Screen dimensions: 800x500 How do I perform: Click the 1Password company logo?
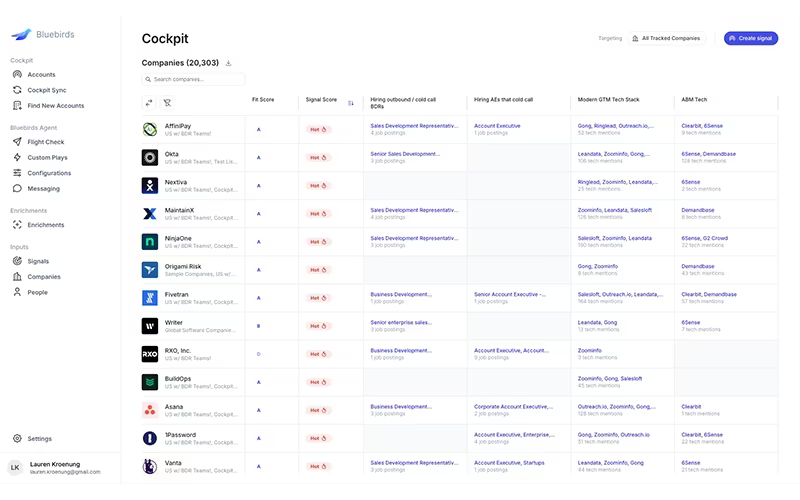[149, 438]
